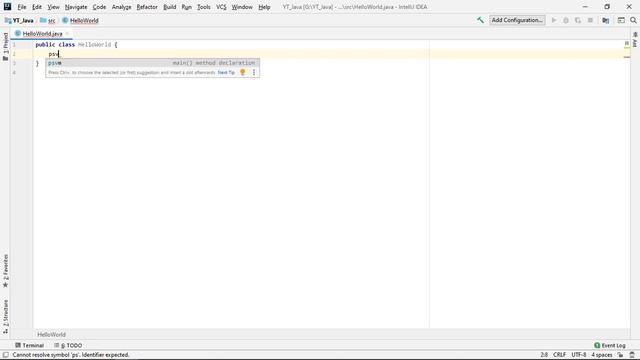The image size is (640, 360).
Task: Click HelloWorld breadcrumb at editor bottom
Action: (x=51, y=334)
